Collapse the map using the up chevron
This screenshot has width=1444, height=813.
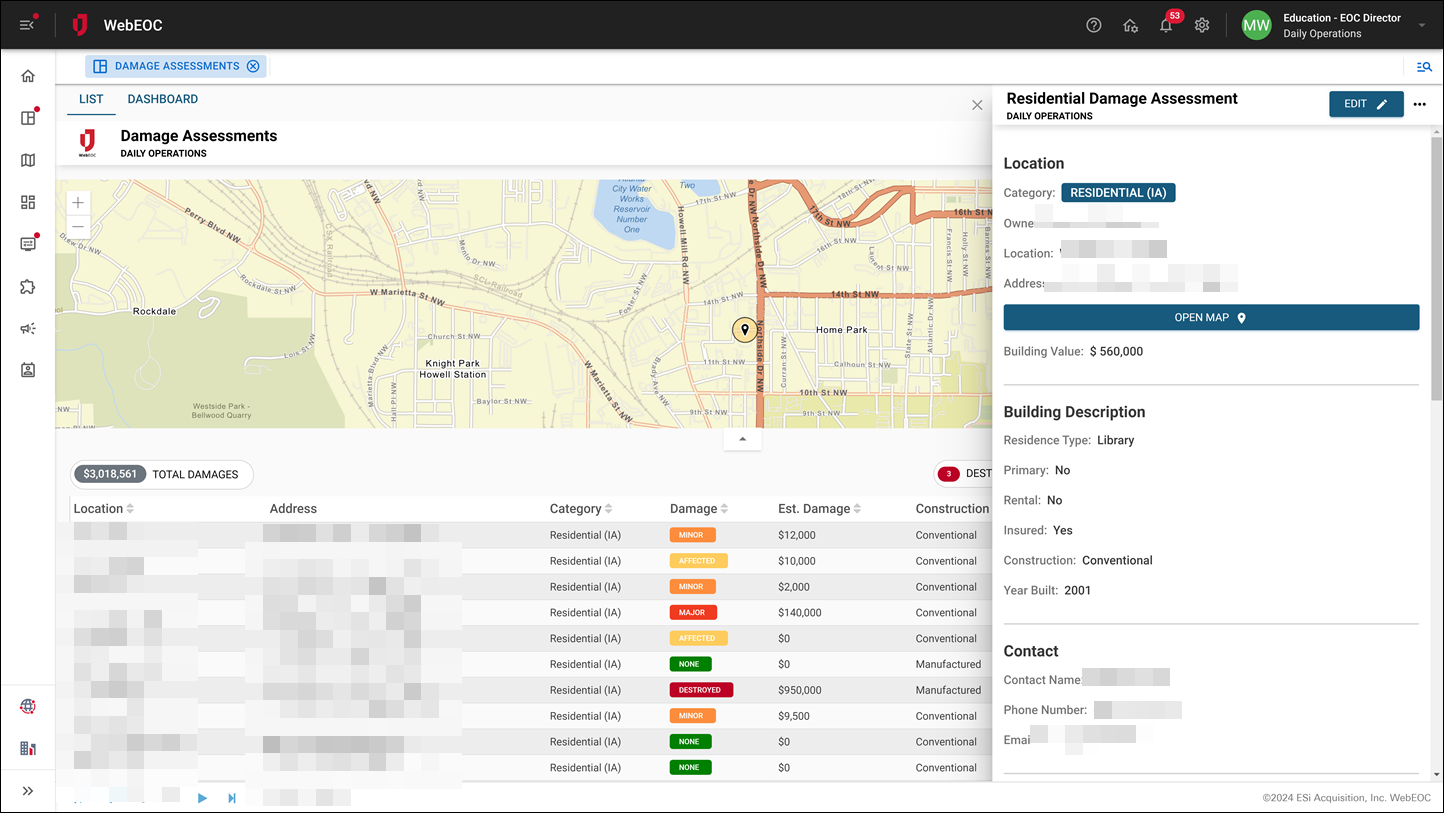point(742,438)
